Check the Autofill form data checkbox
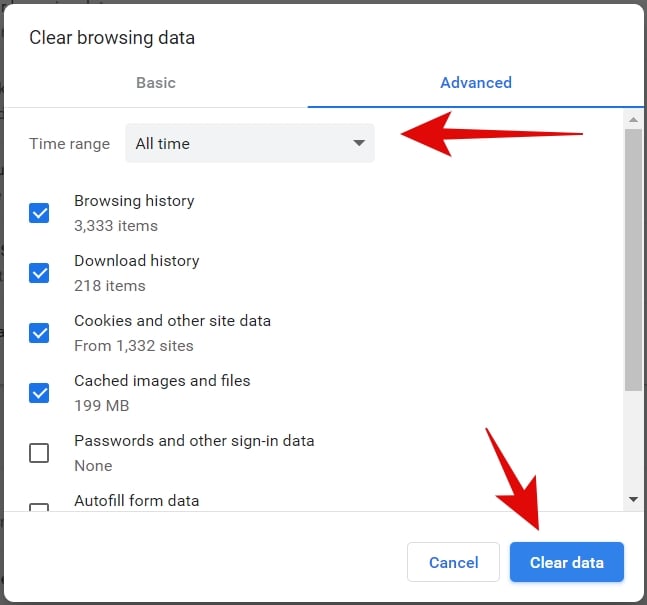Image resolution: width=647 pixels, height=605 pixels. pos(39,507)
